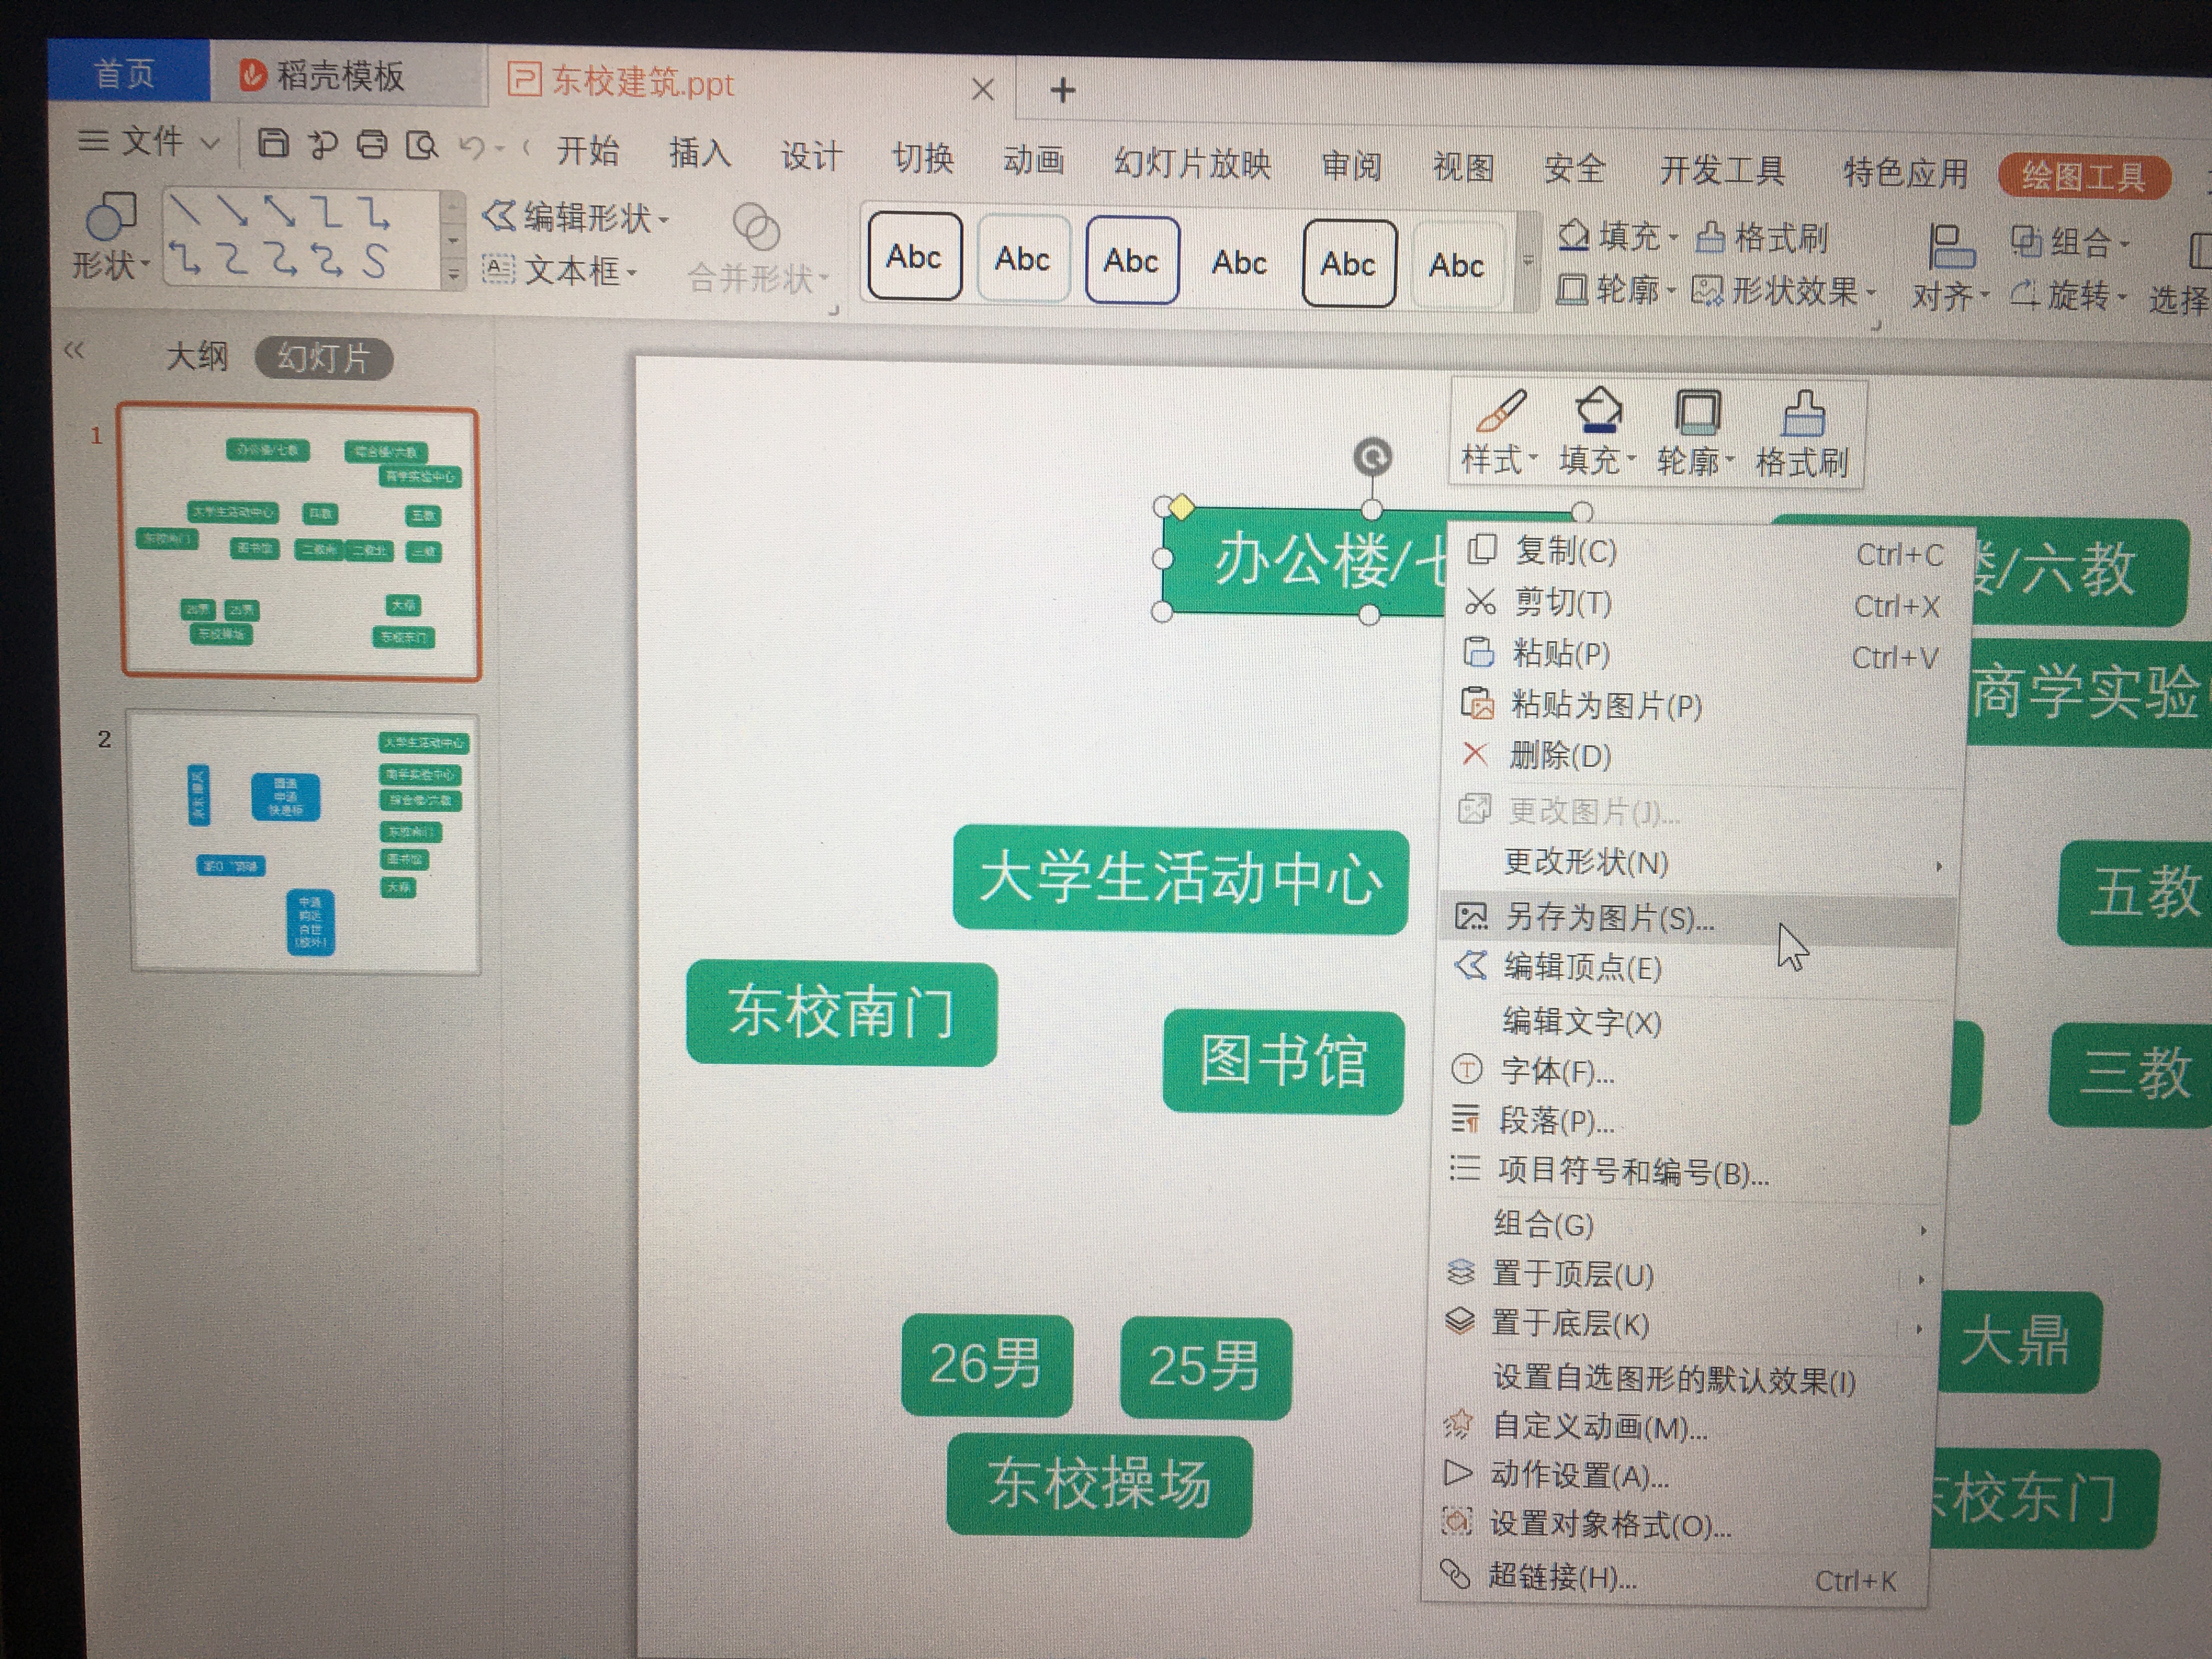Open 段落(P) paragraph entry
Viewport: 2212px width, 1659px height.
1688,1121
